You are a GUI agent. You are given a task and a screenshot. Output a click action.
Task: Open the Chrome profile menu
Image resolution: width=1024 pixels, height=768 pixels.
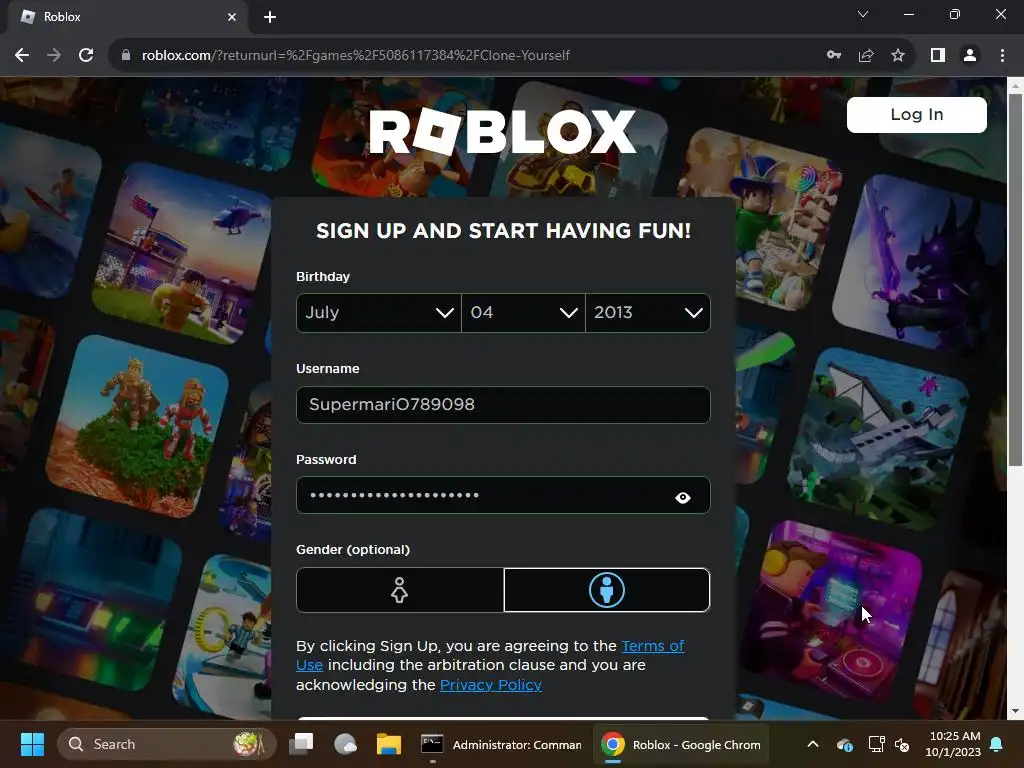pos(970,56)
